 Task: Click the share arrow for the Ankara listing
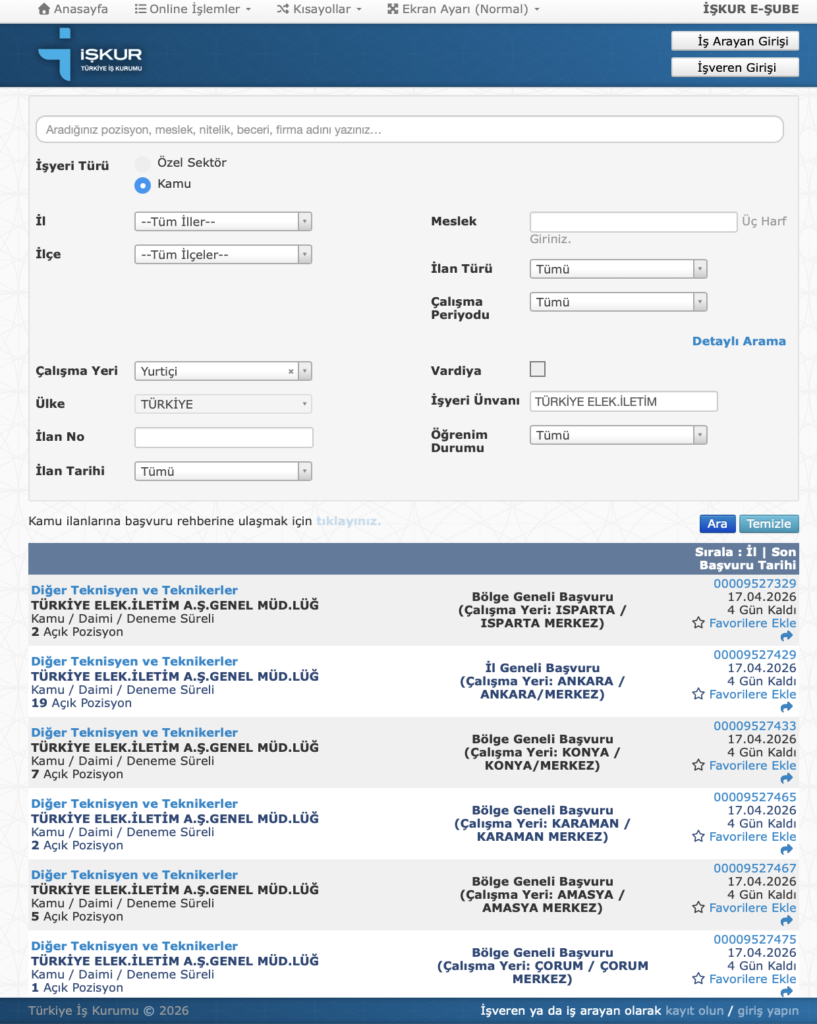pos(787,709)
